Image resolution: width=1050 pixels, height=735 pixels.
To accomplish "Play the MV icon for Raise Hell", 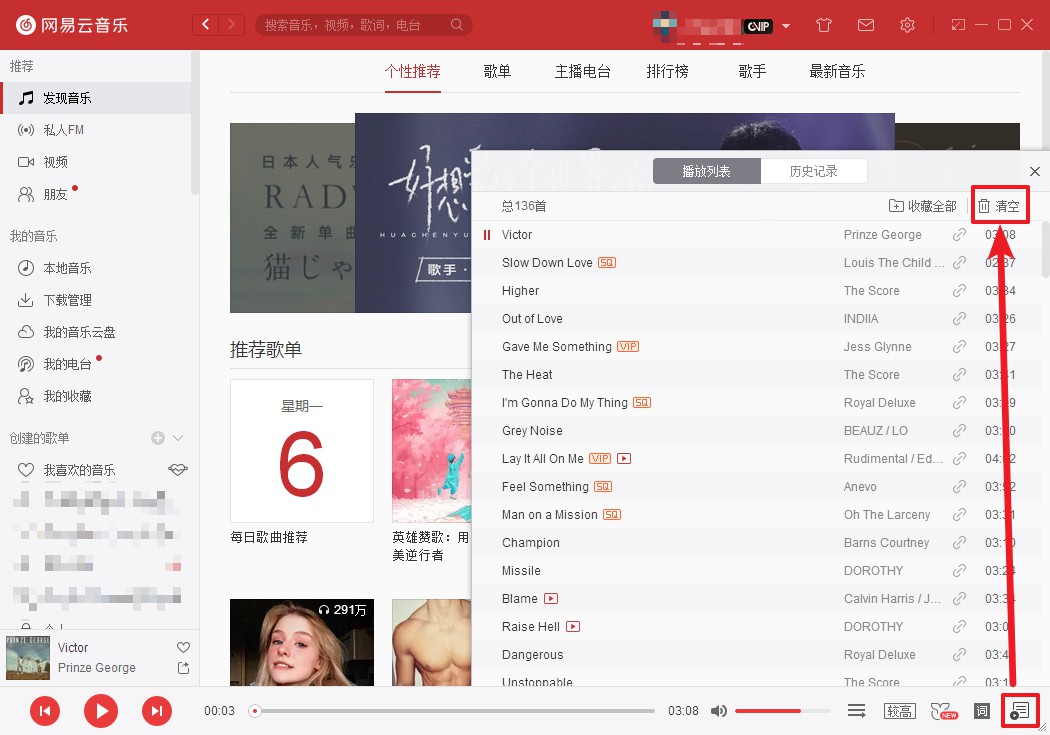I will point(573,627).
